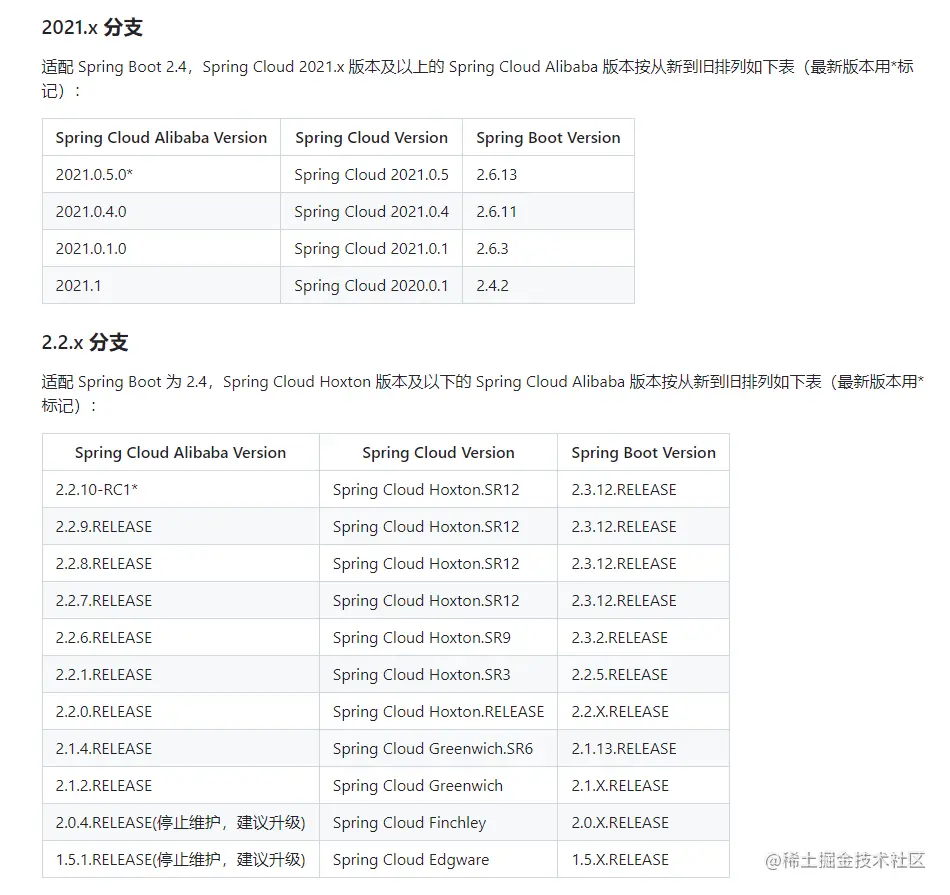Image resolution: width=950 pixels, height=895 pixels.
Task: Select the "2021.0.1.0" cell
Action: tap(162, 248)
